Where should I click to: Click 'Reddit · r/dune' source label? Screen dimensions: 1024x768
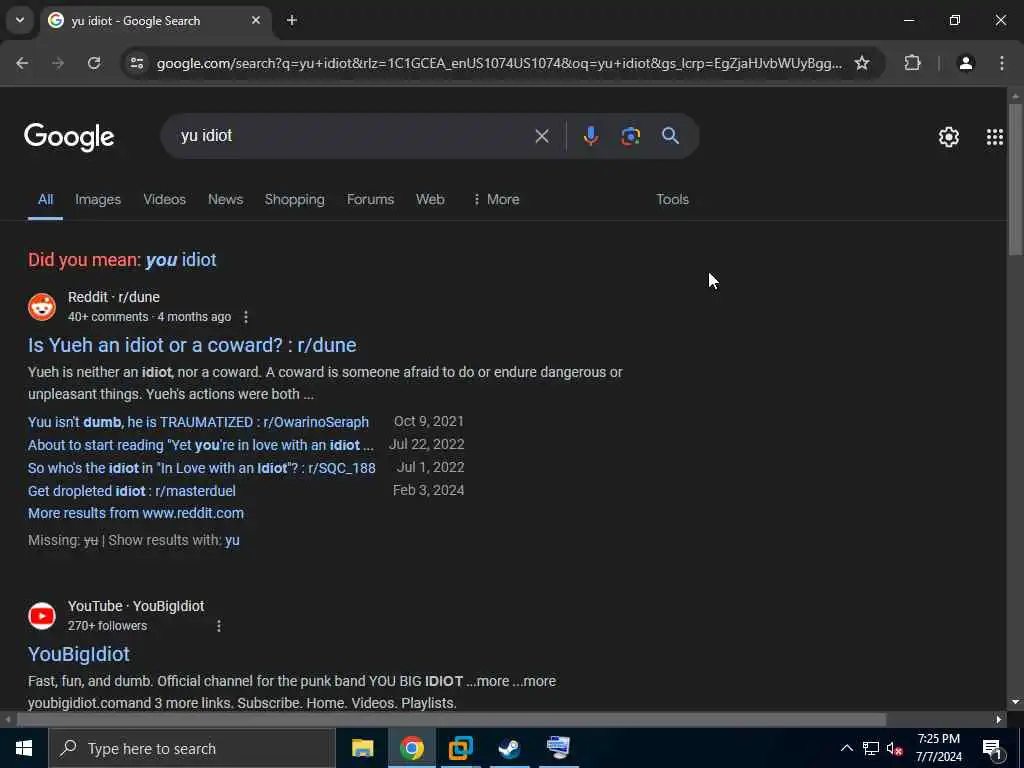coord(114,297)
